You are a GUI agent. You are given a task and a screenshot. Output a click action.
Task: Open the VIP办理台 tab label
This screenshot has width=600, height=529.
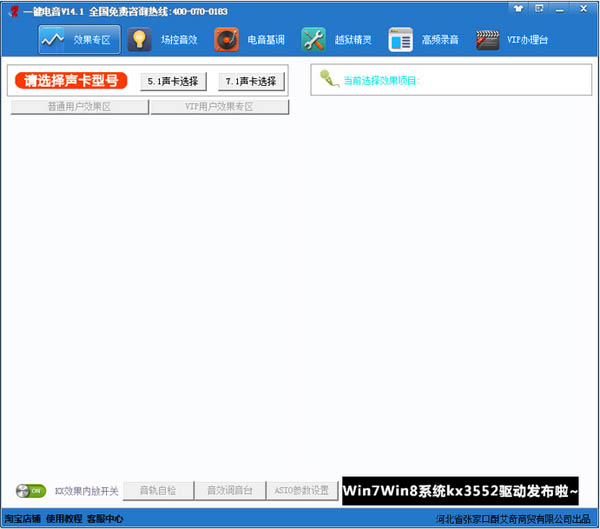tap(527, 39)
